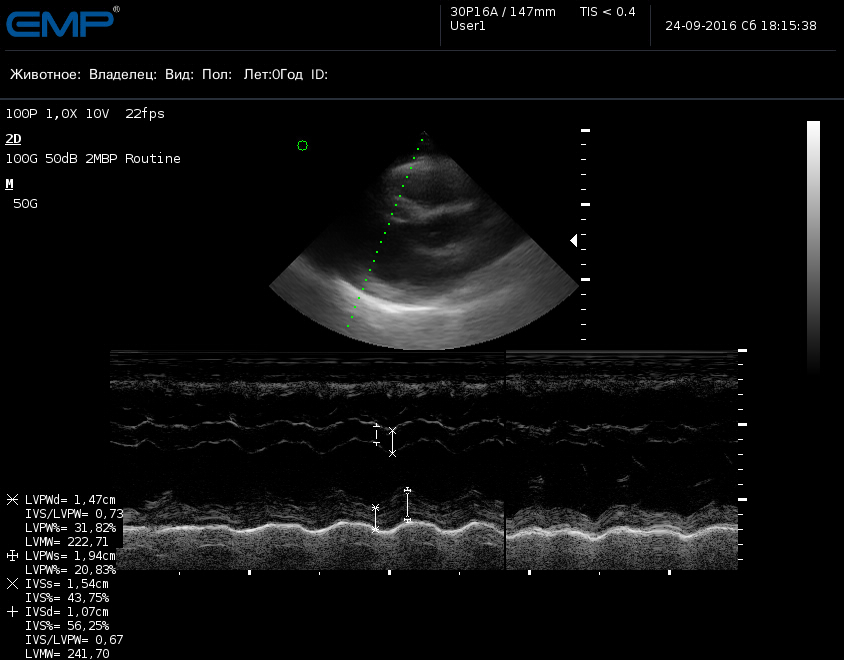
Task: Click the '22fps' frame rate value
Action: 145,114
